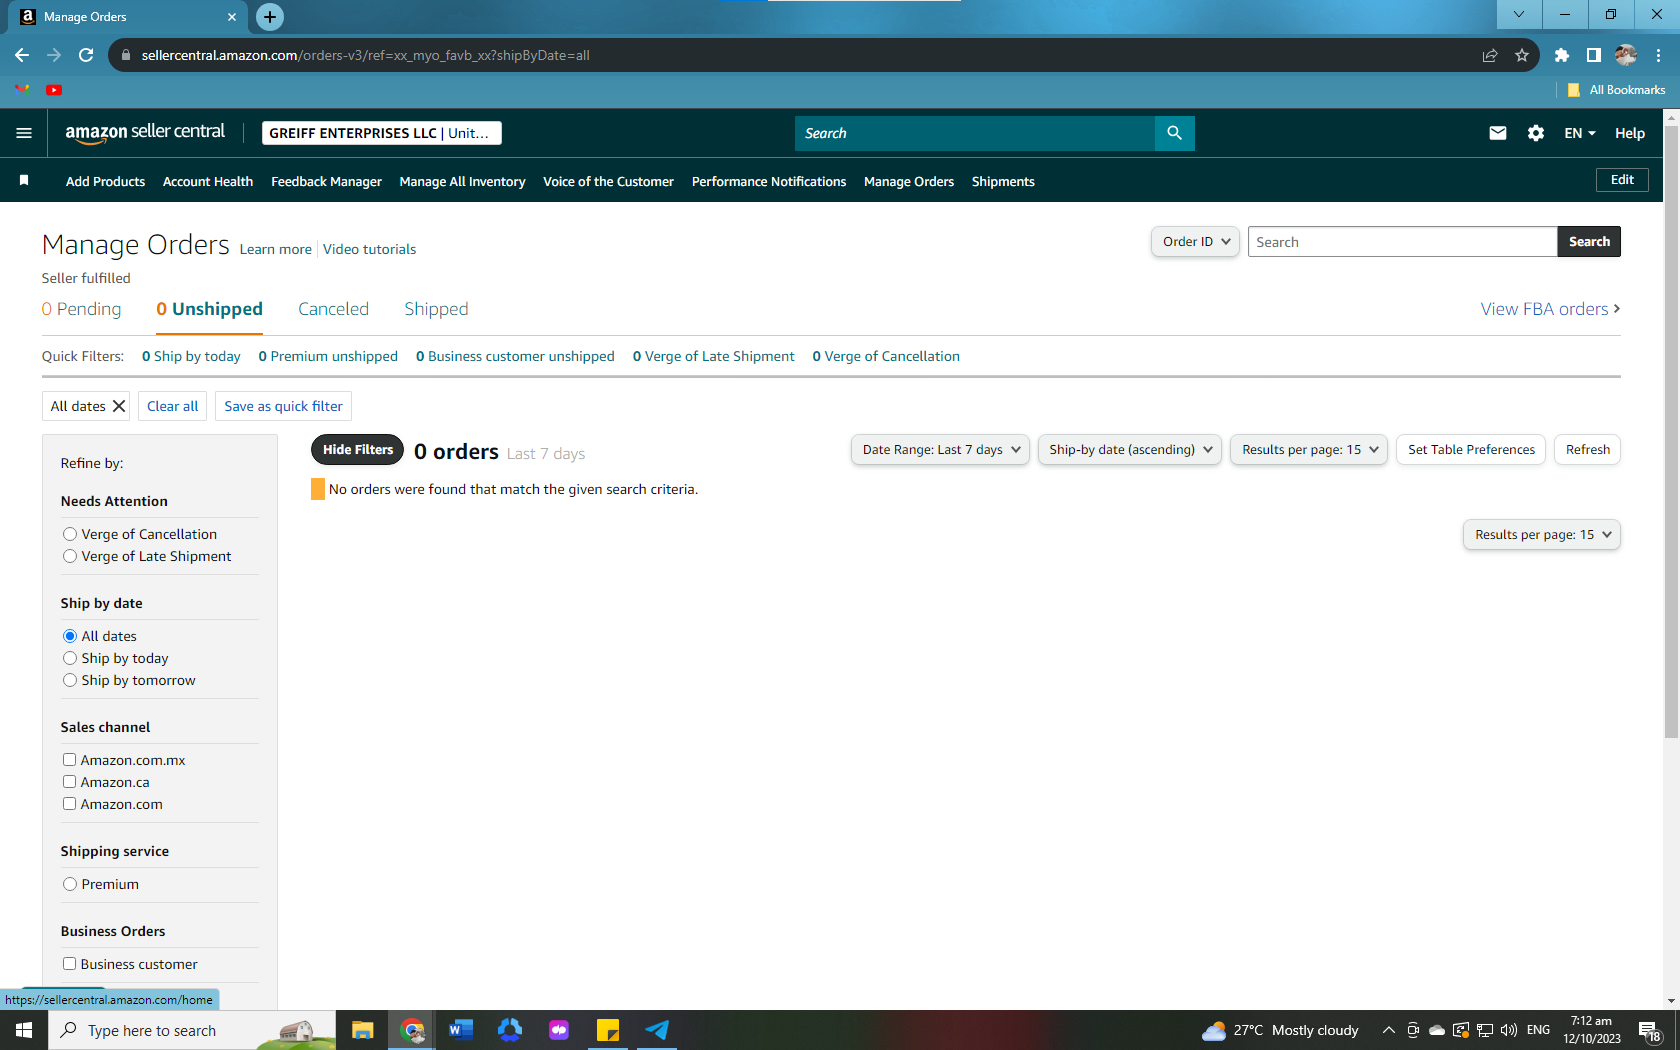Viewport: 1680px width, 1050px height.
Task: Click the browser address bar URL
Action: point(365,55)
